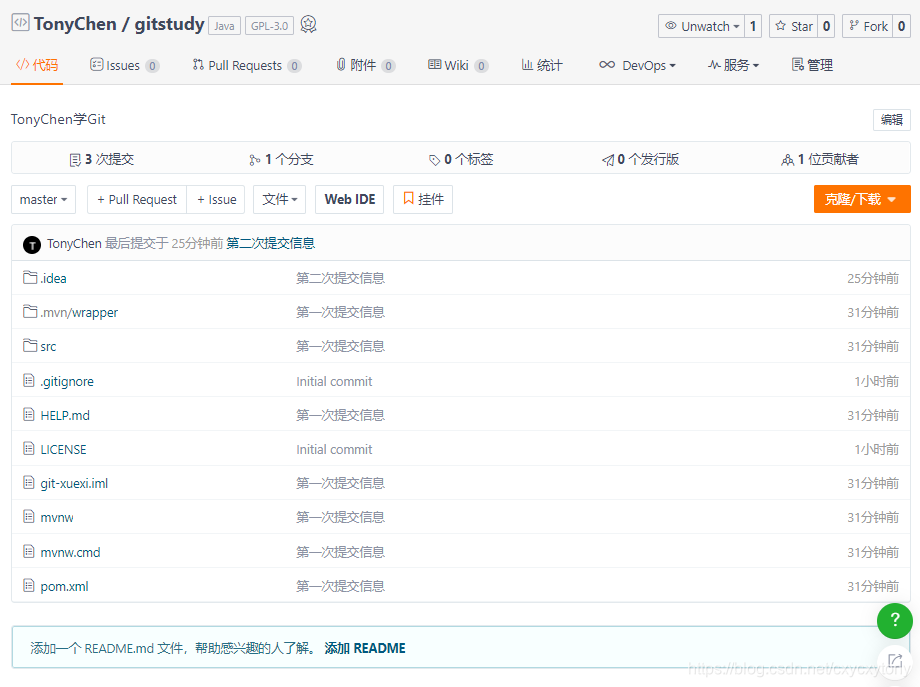Click the branch icon next to 1 个分支
Screen dimensions: 920x687
255,160
